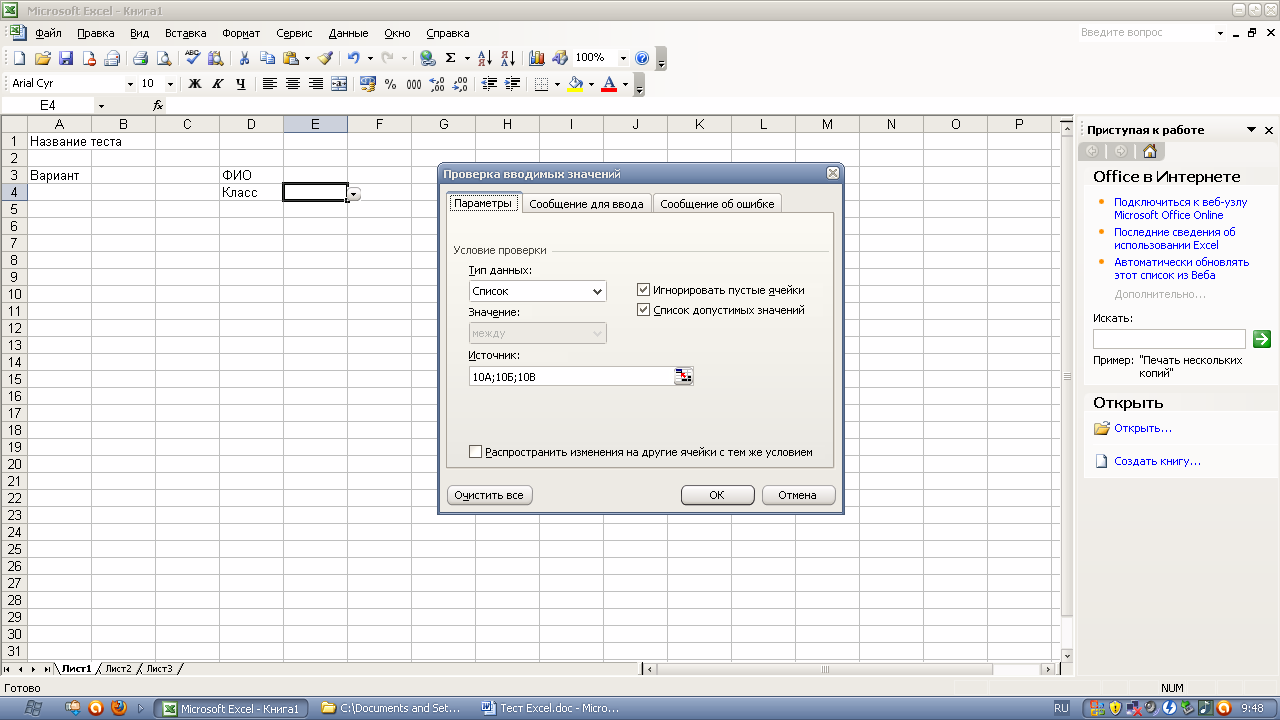This screenshot has width=1280, height=720.
Task: Open the font name Arial Cyr dropdown
Action: click(x=130, y=84)
